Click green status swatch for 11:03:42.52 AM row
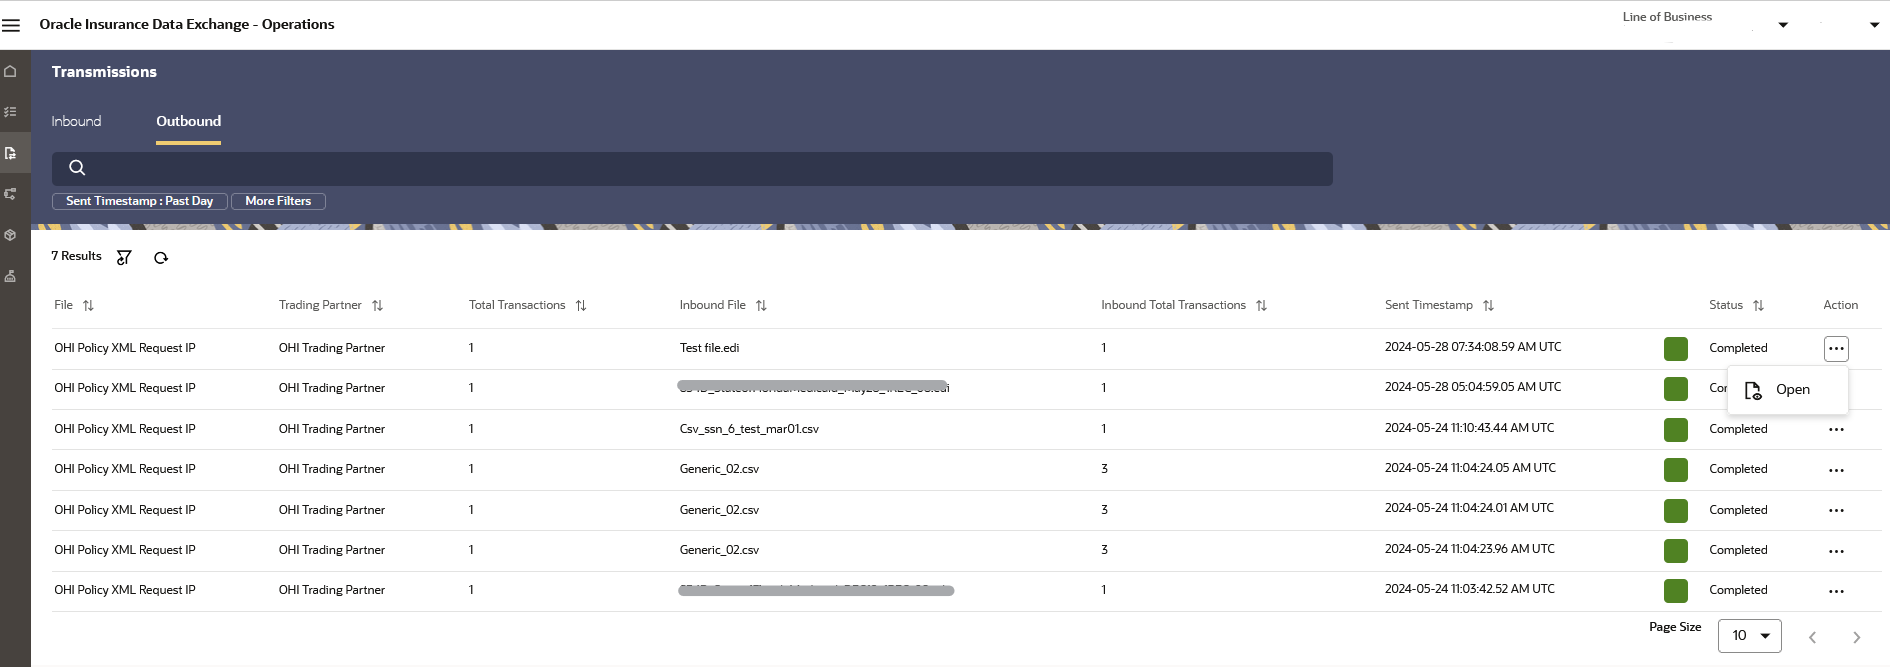The image size is (1890, 667). point(1676,590)
